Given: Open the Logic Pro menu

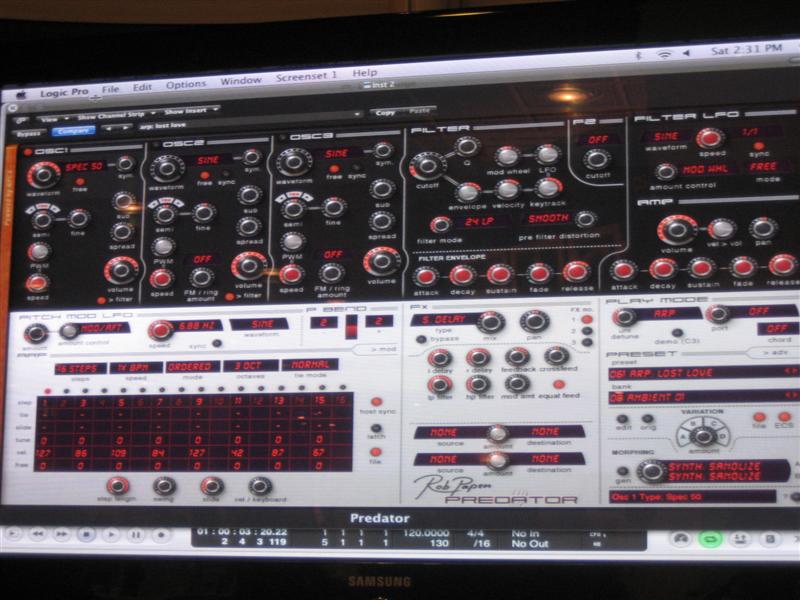Looking at the screenshot, I should (64, 92).
